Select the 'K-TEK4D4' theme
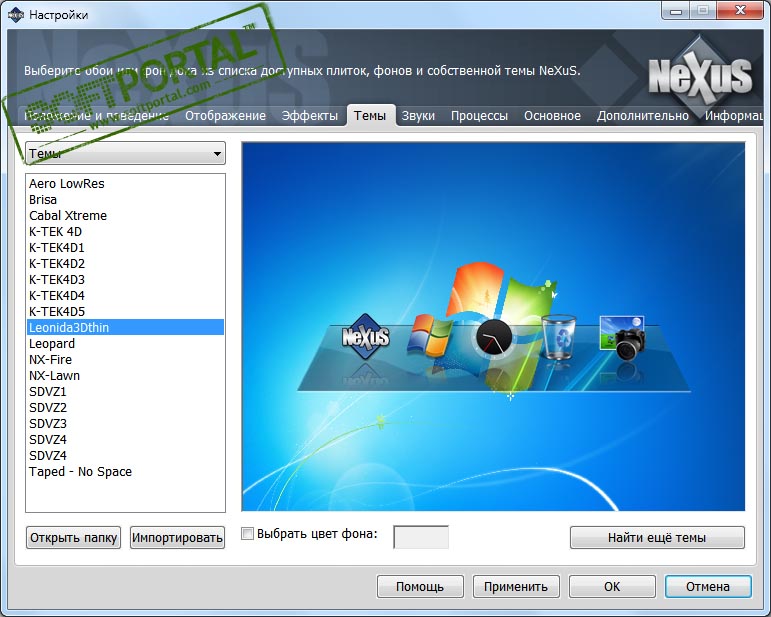Viewport: 771px width, 617px height. click(x=125, y=295)
